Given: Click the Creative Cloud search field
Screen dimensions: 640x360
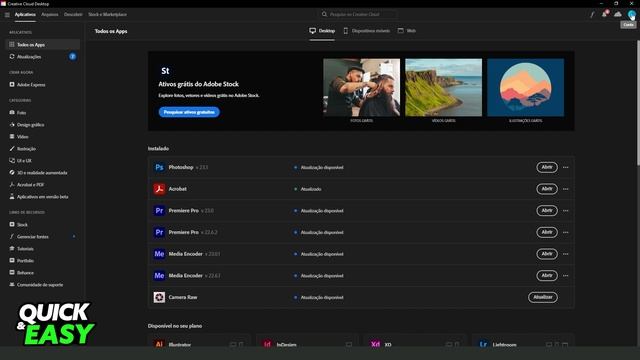Looking at the screenshot, I should (357, 14).
